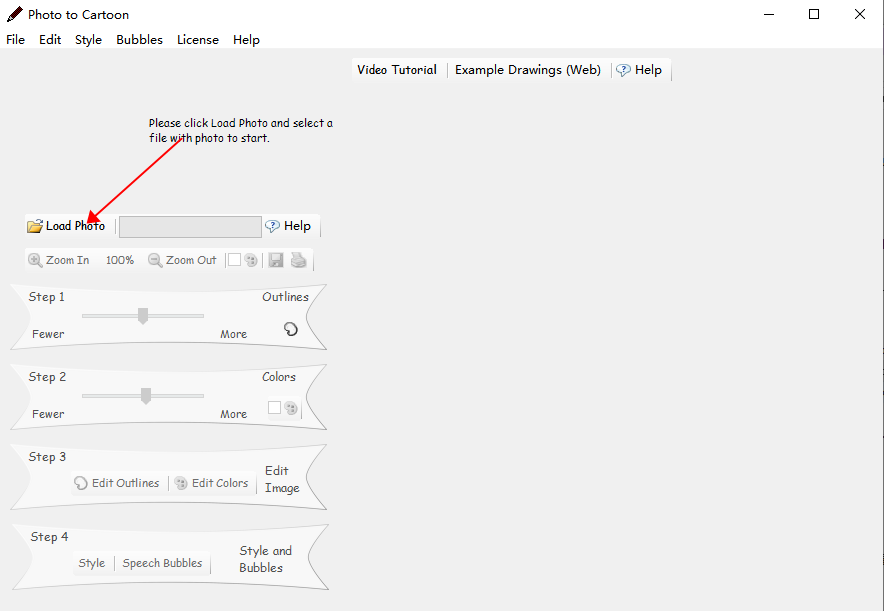Click the Load Photo folder icon
The width and height of the screenshot is (884, 611).
pyautogui.click(x=35, y=226)
